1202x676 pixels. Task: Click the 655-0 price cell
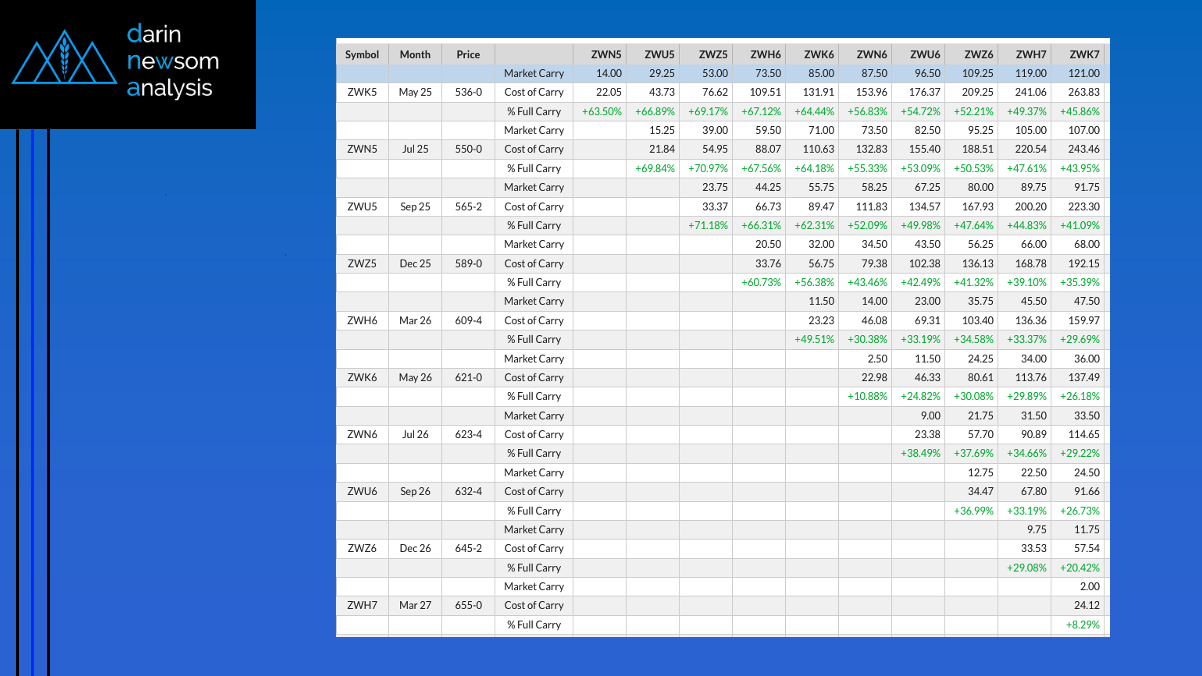pyautogui.click(x=468, y=605)
